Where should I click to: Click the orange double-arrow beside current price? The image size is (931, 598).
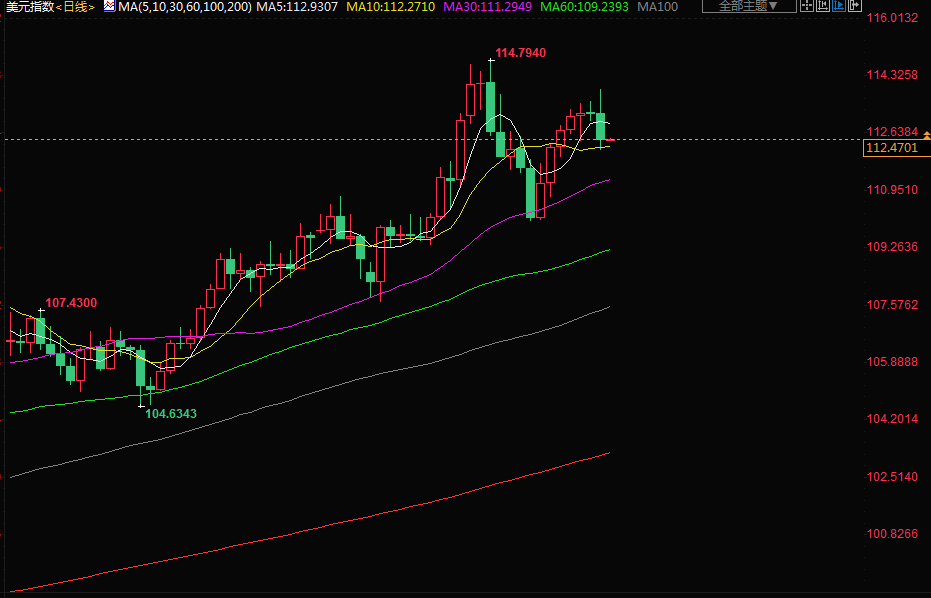coord(925,135)
